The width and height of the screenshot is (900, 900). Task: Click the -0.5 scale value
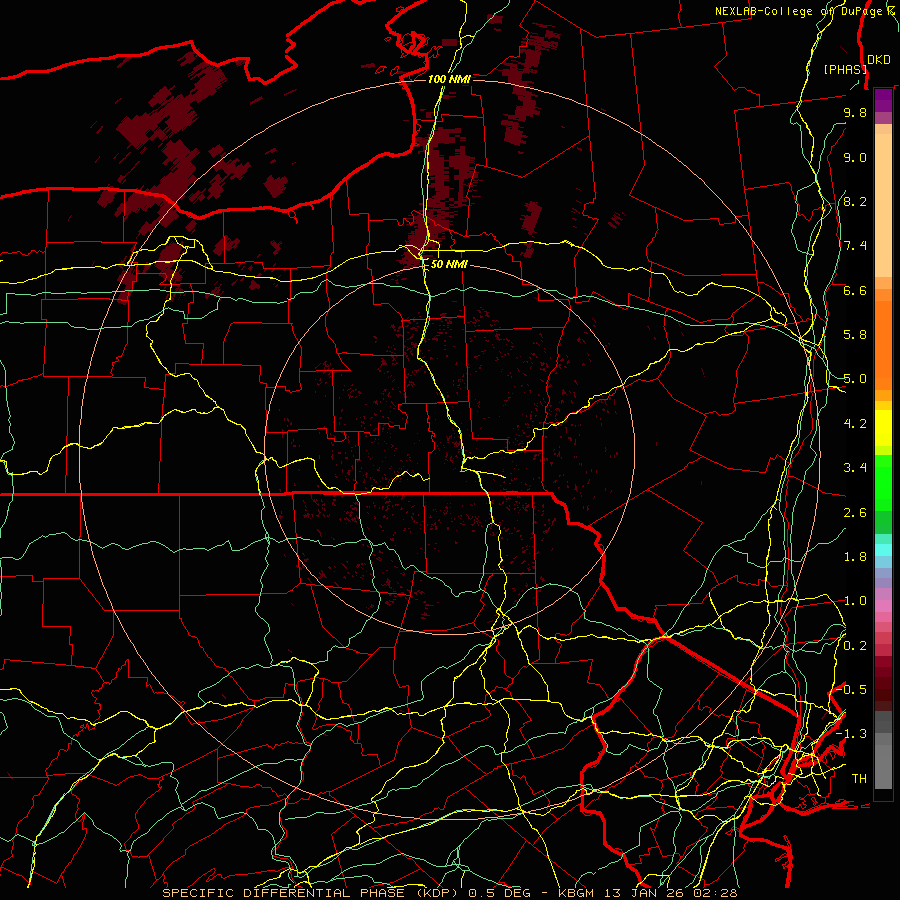pos(852,690)
